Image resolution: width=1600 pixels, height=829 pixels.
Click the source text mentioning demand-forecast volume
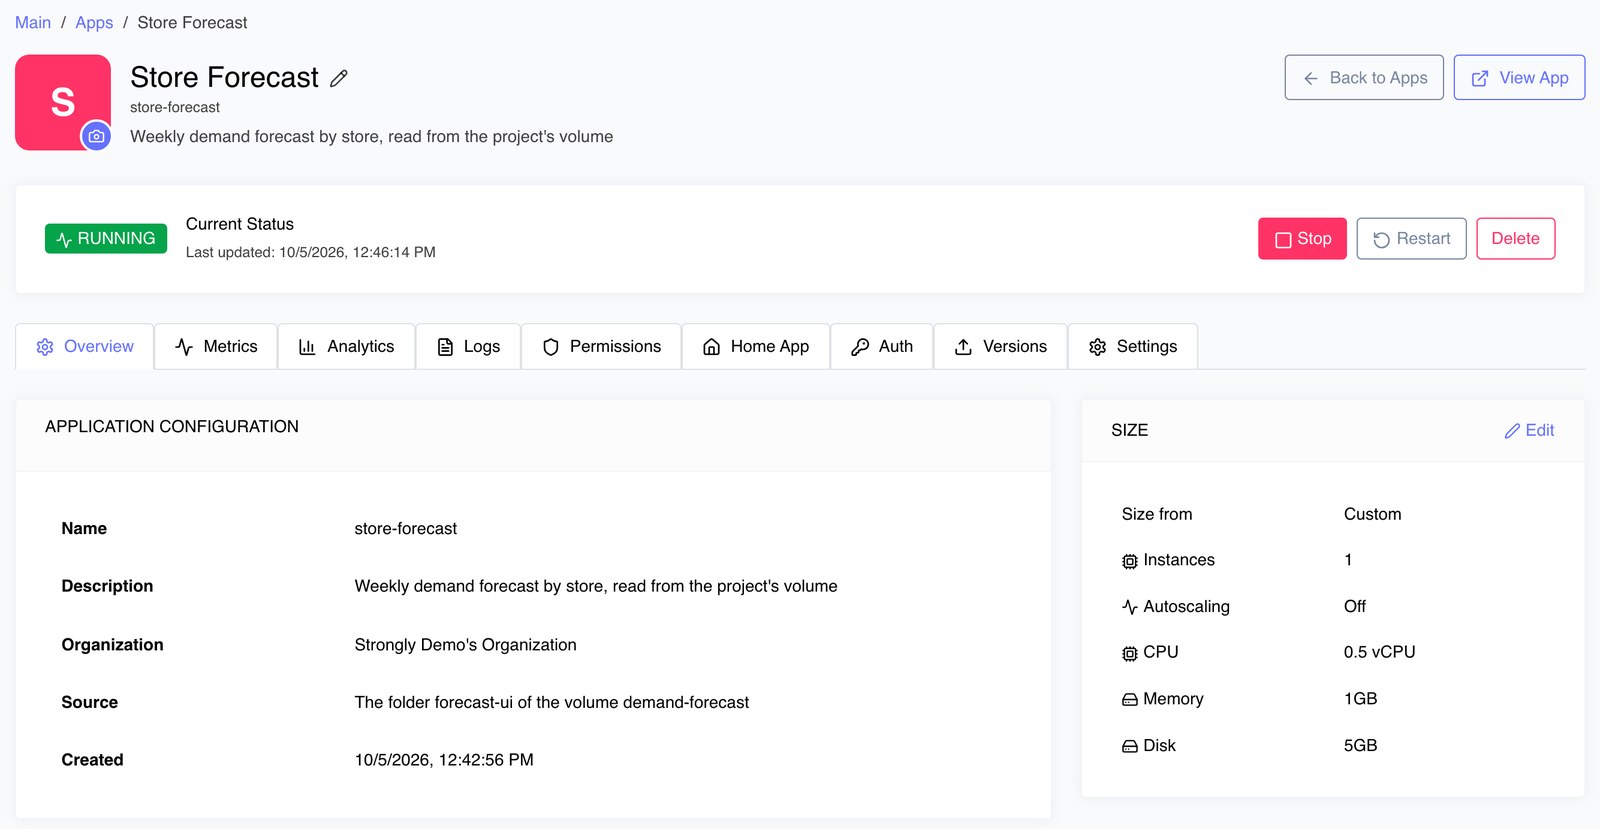(551, 702)
